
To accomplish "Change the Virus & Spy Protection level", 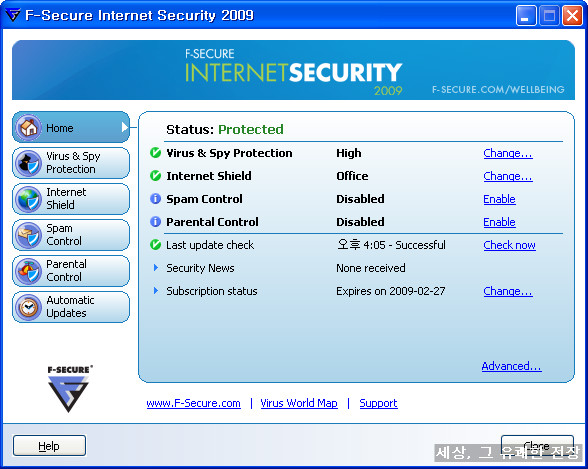I will click(508, 153).
